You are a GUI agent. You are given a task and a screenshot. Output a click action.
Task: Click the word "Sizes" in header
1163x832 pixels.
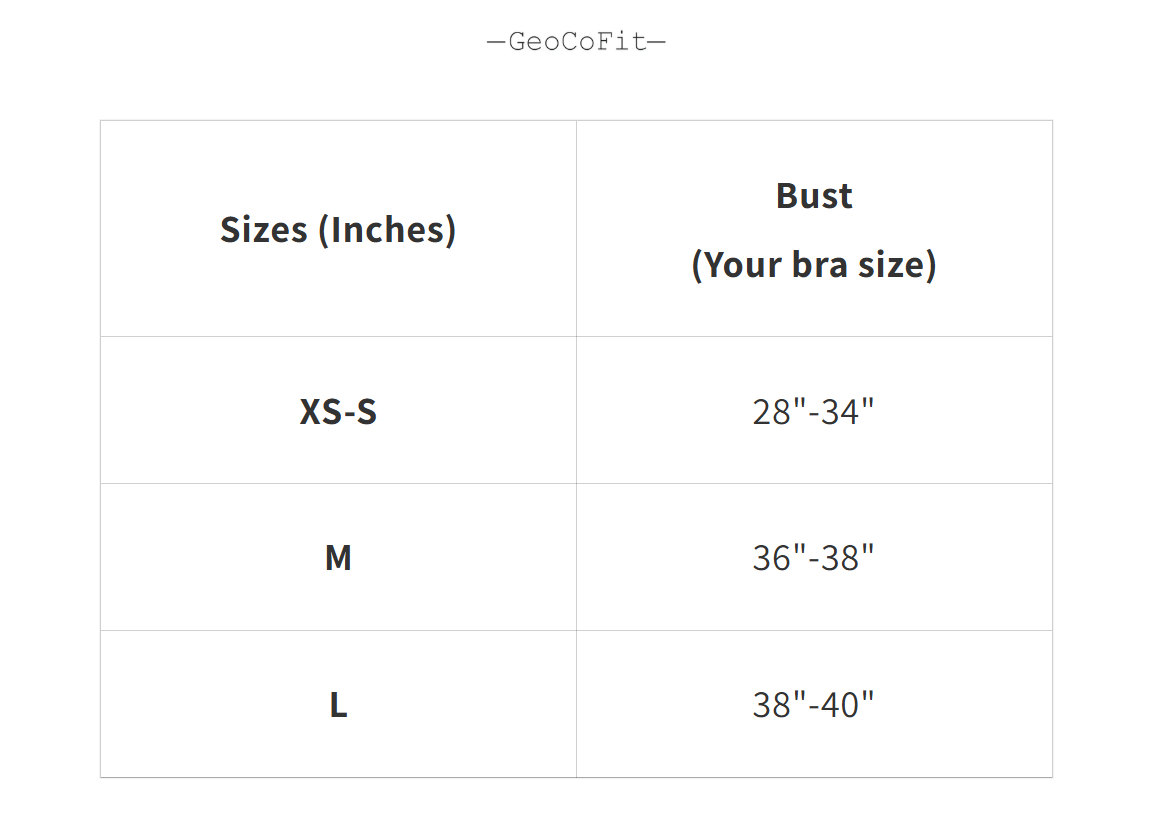264,230
